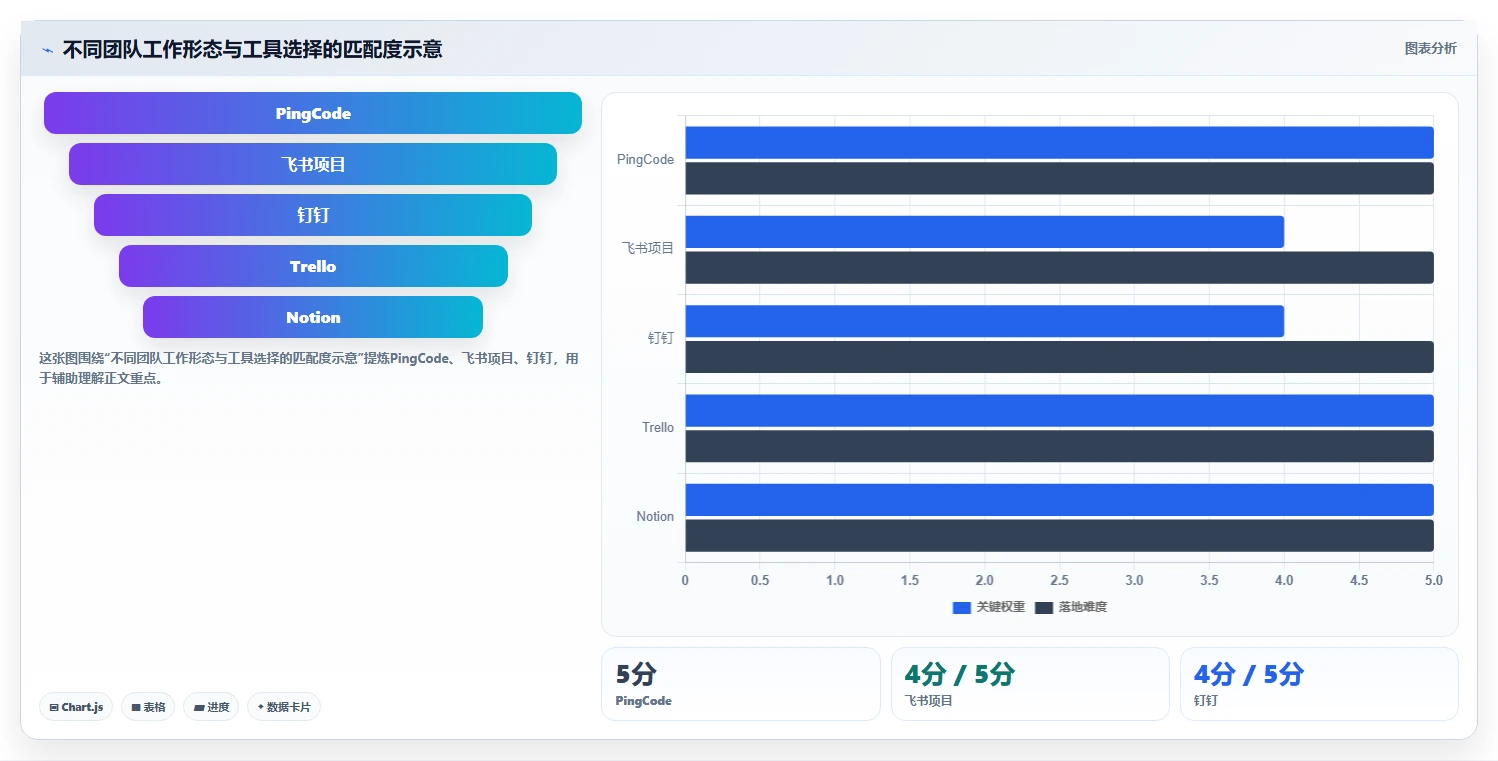
Task: Click the 1.0 tick on x-axis
Action: 835,580
